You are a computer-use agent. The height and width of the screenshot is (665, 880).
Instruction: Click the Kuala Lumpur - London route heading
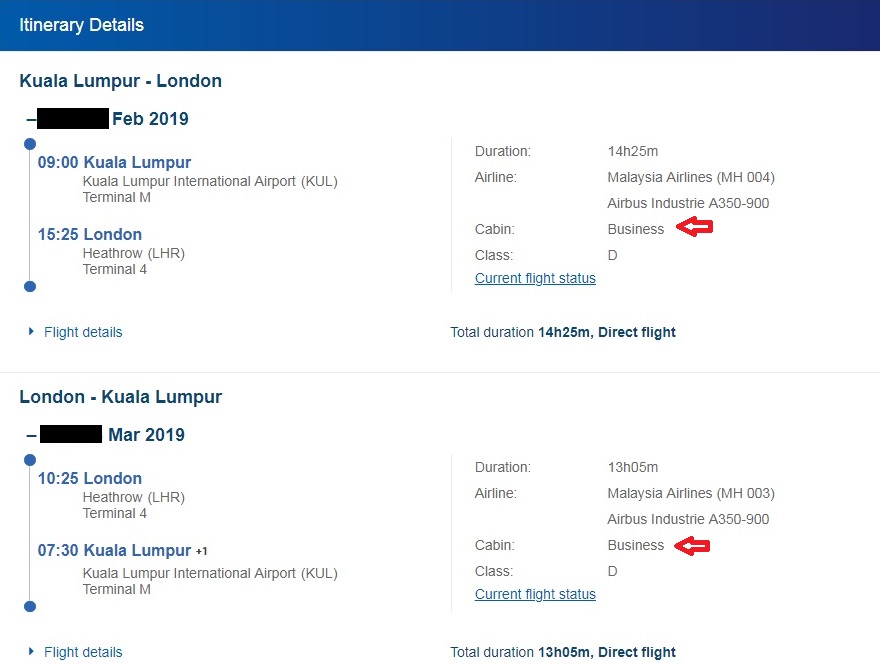coord(121,81)
